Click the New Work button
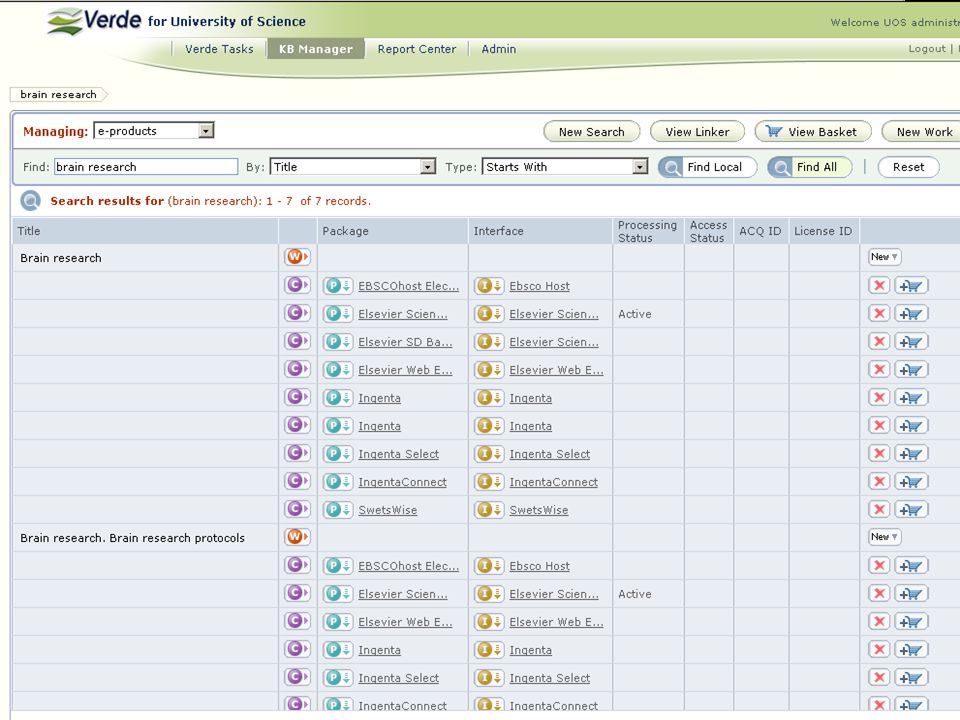The height and width of the screenshot is (720, 960). pyautogui.click(x=923, y=132)
